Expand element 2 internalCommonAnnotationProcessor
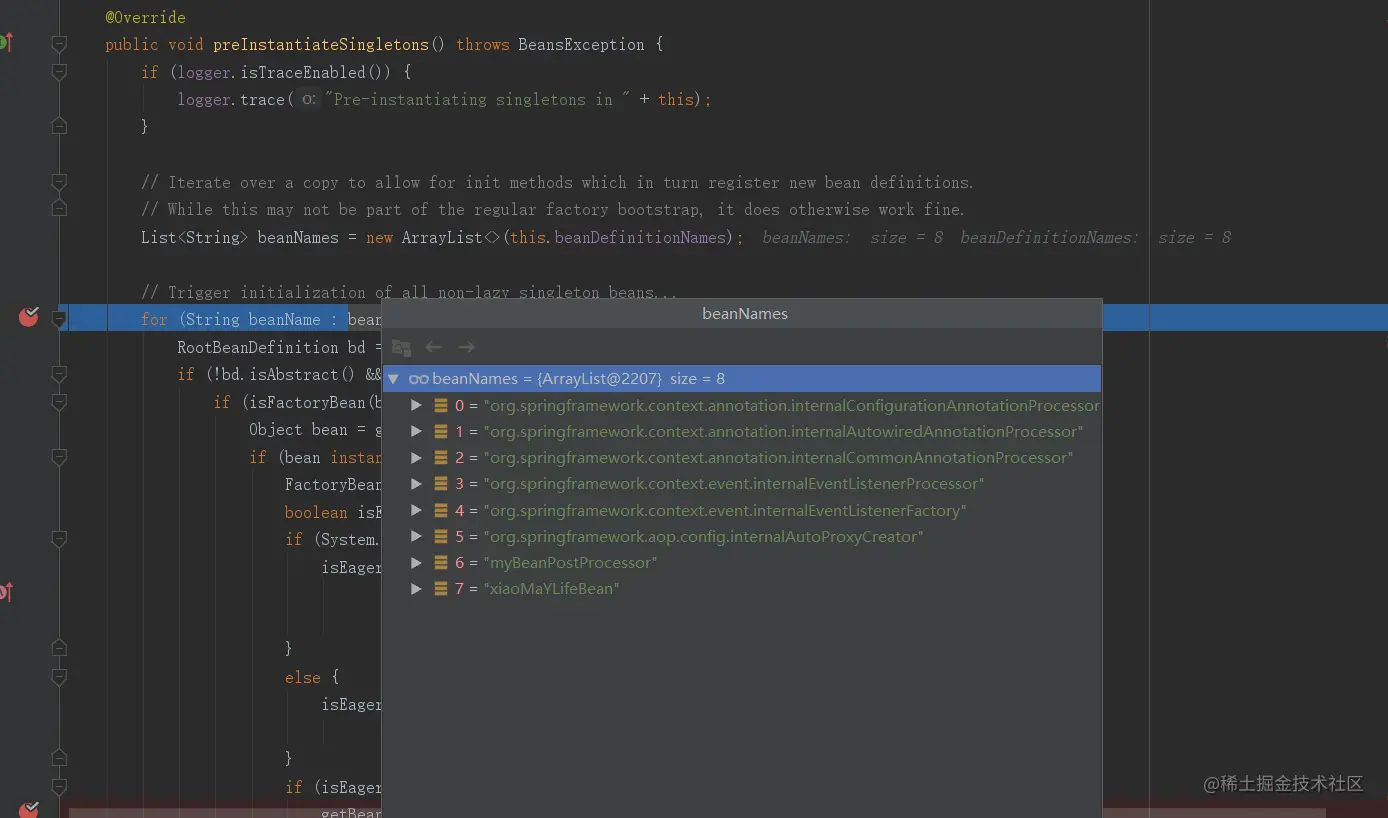This screenshot has width=1388, height=818. point(417,457)
